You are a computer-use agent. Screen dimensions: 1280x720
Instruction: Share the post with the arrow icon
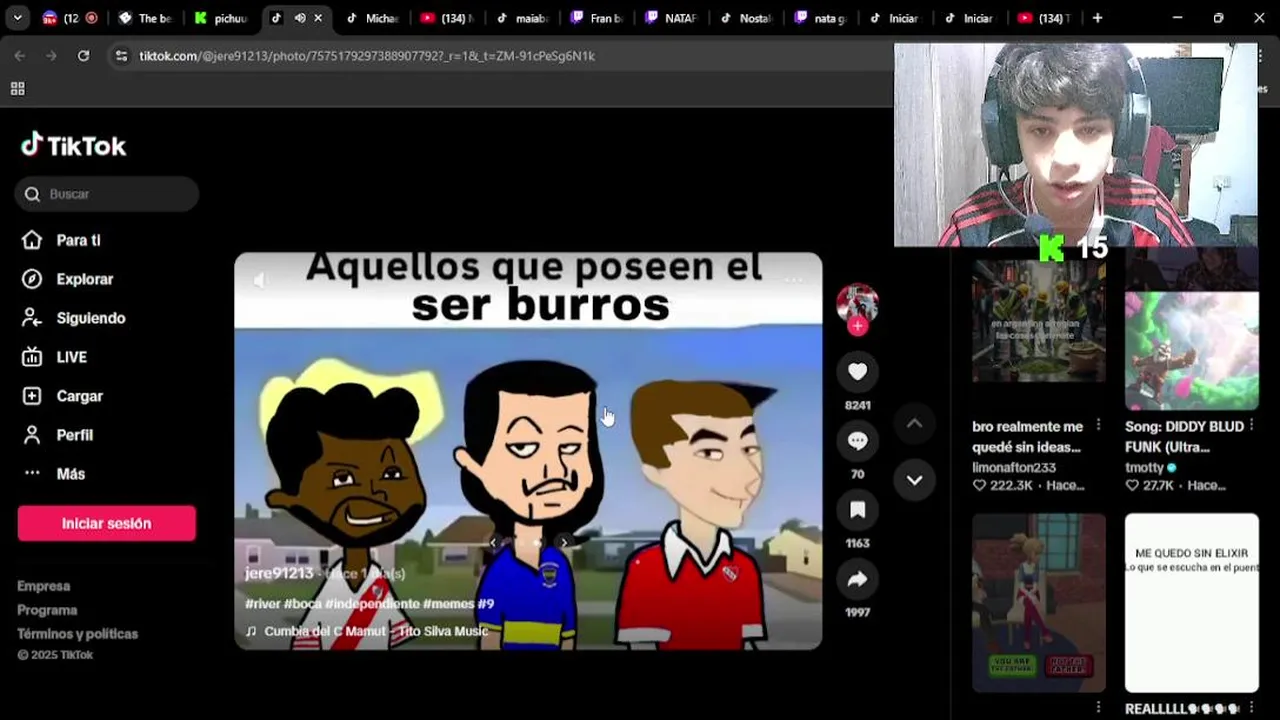tap(857, 579)
